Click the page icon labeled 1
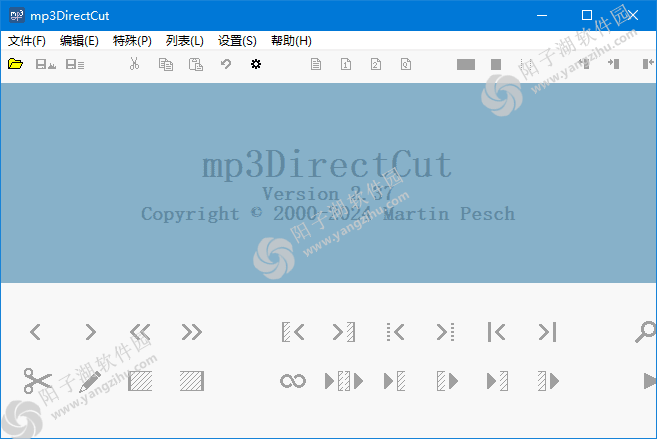Screen dimensions: 657x439 pyautogui.click(x=346, y=64)
